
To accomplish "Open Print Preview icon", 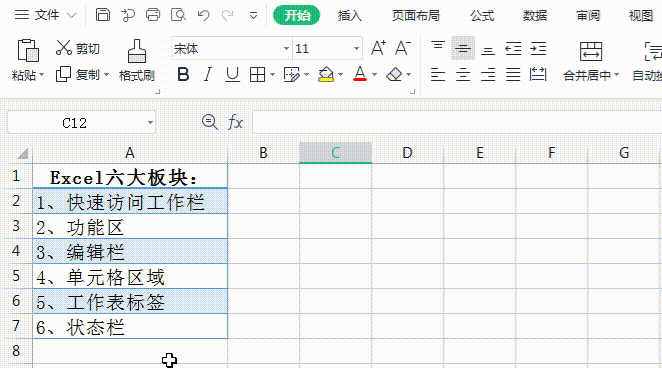I will pyautogui.click(x=178, y=15).
